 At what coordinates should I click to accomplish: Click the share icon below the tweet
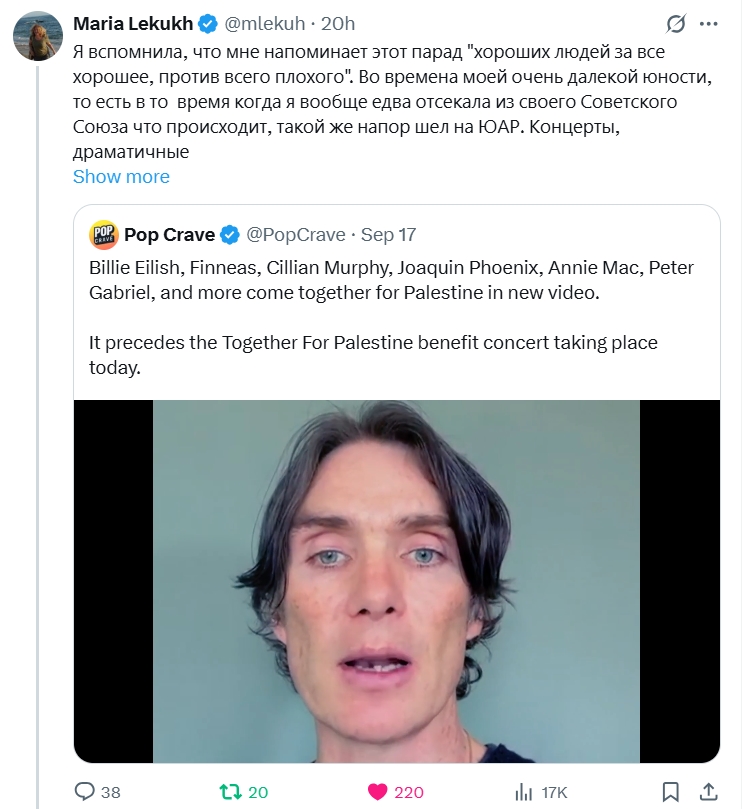coord(707,792)
